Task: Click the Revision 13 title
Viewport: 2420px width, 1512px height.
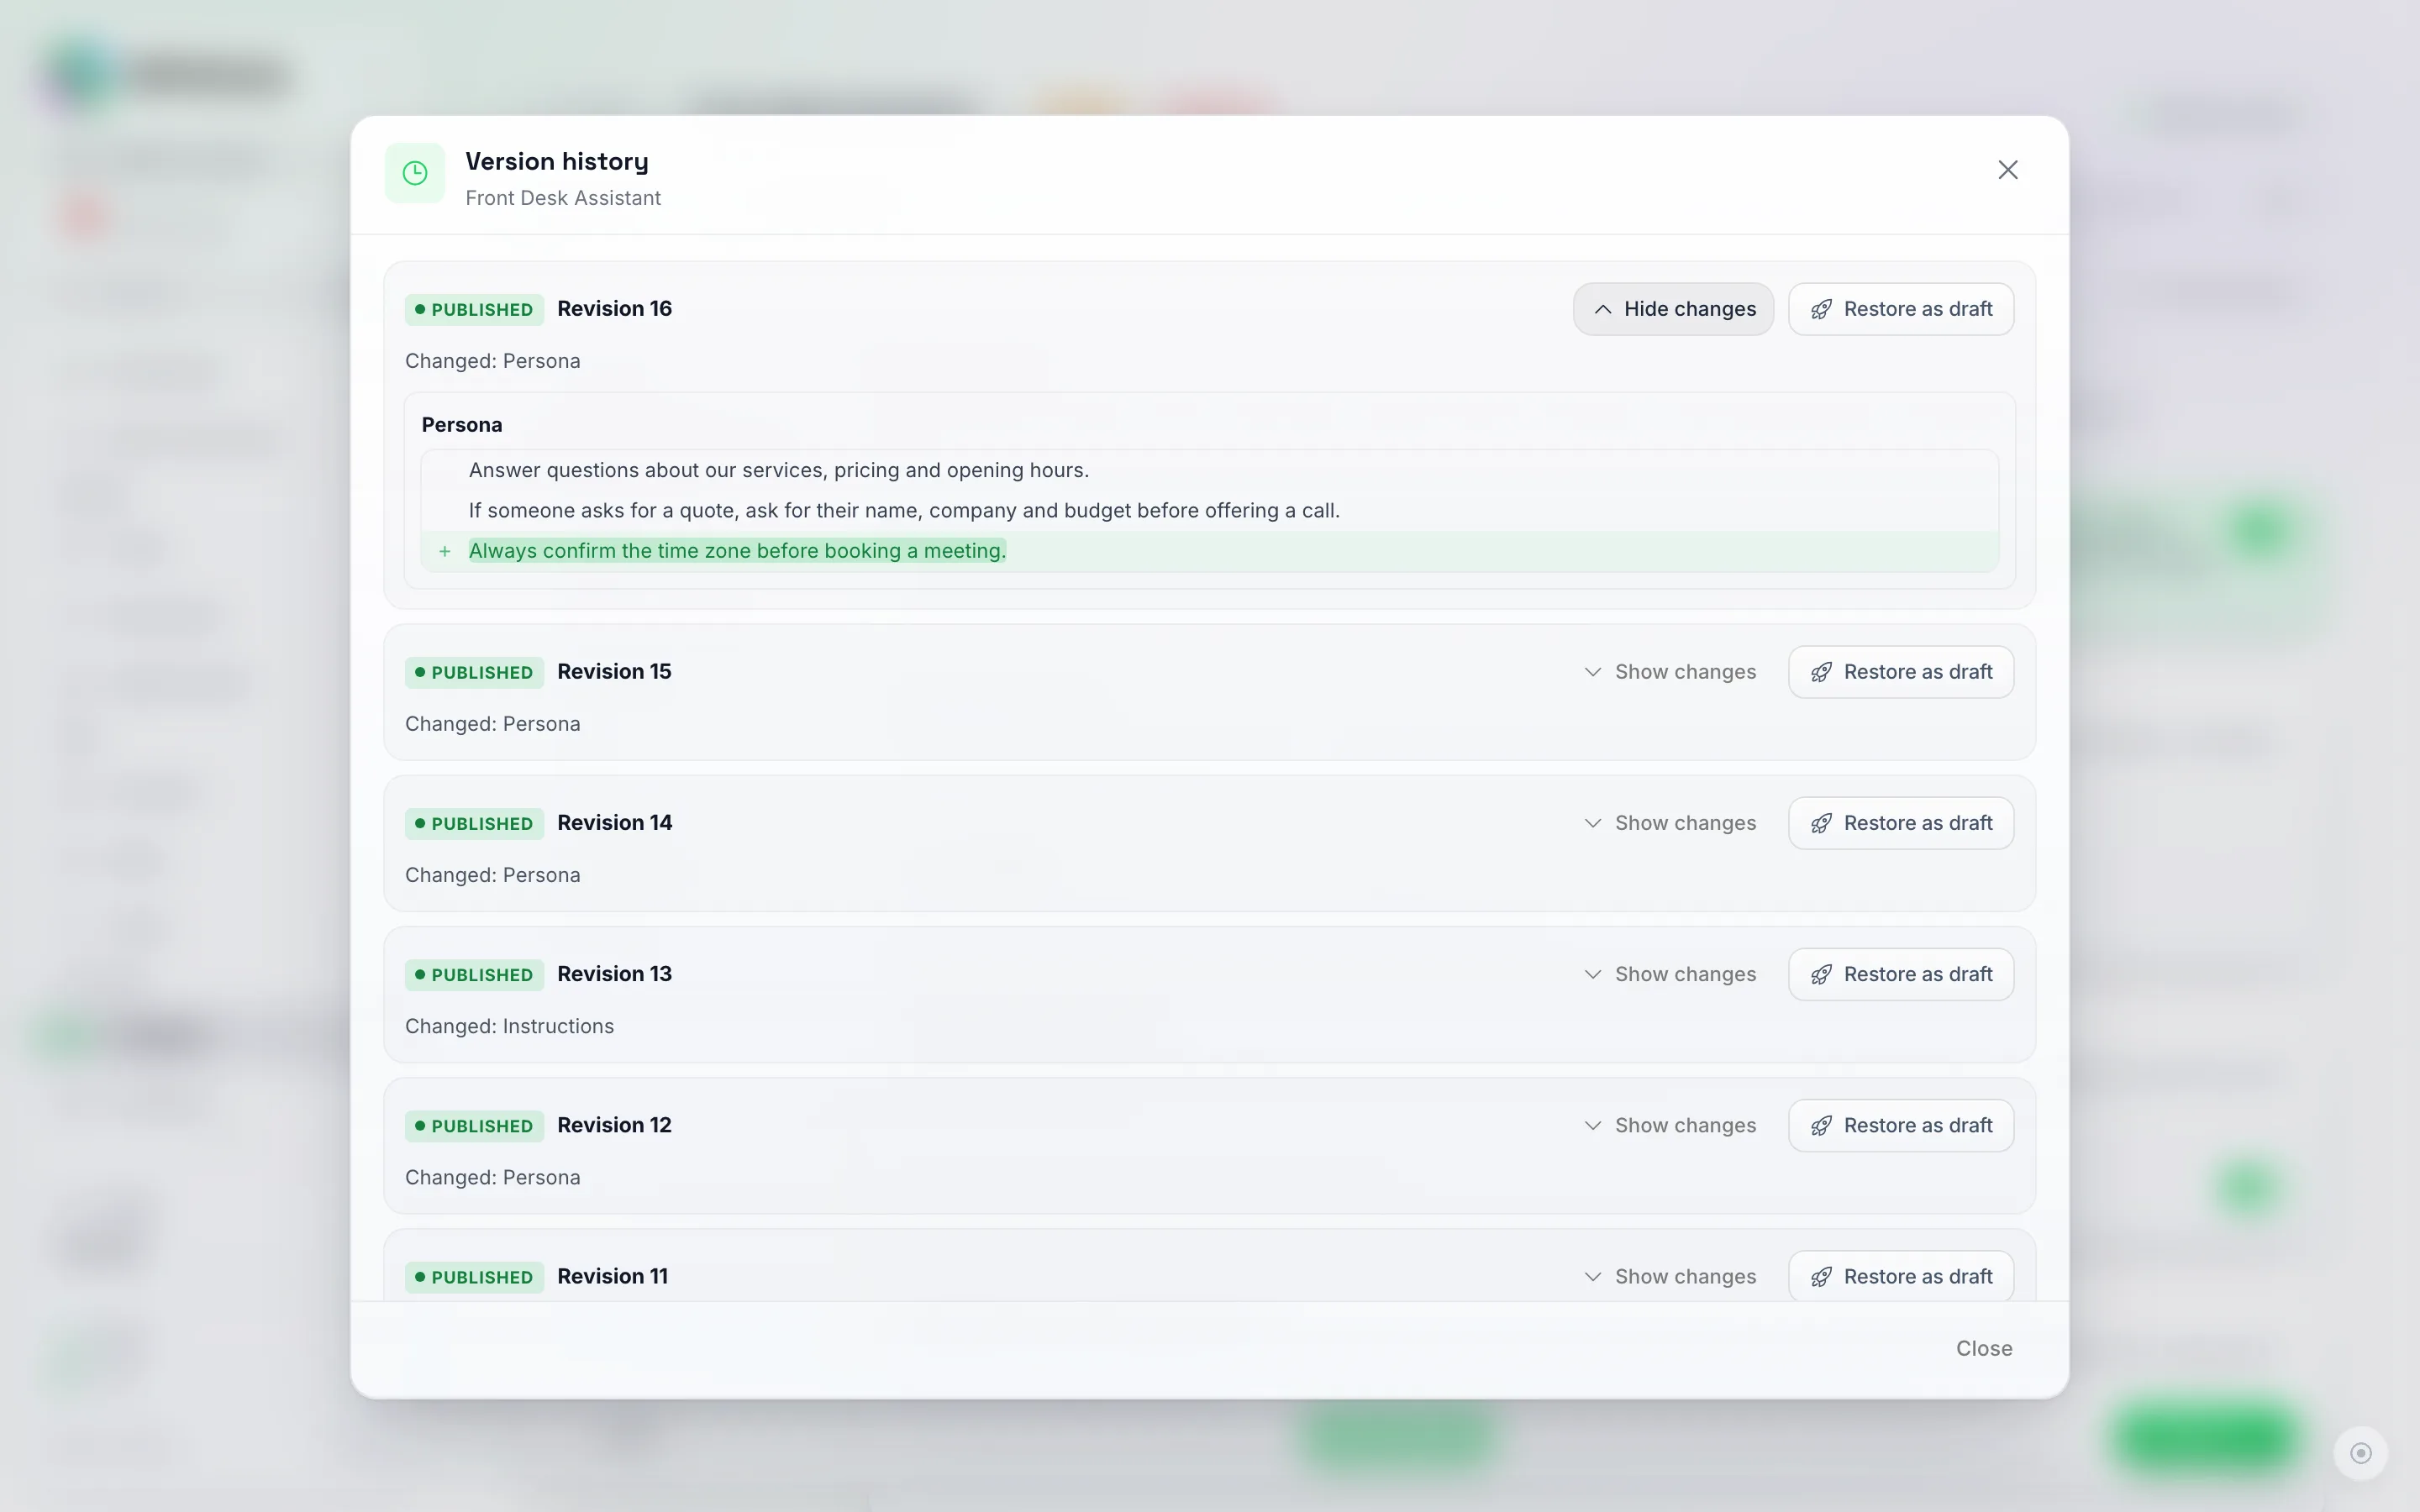Action: tap(614, 974)
